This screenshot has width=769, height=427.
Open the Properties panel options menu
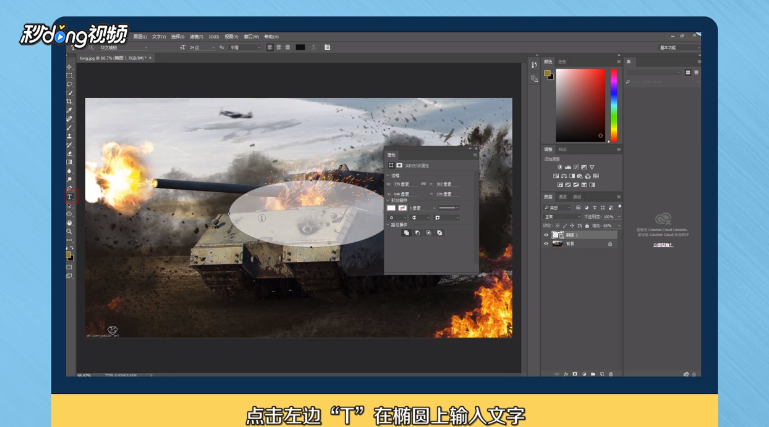click(x=475, y=155)
